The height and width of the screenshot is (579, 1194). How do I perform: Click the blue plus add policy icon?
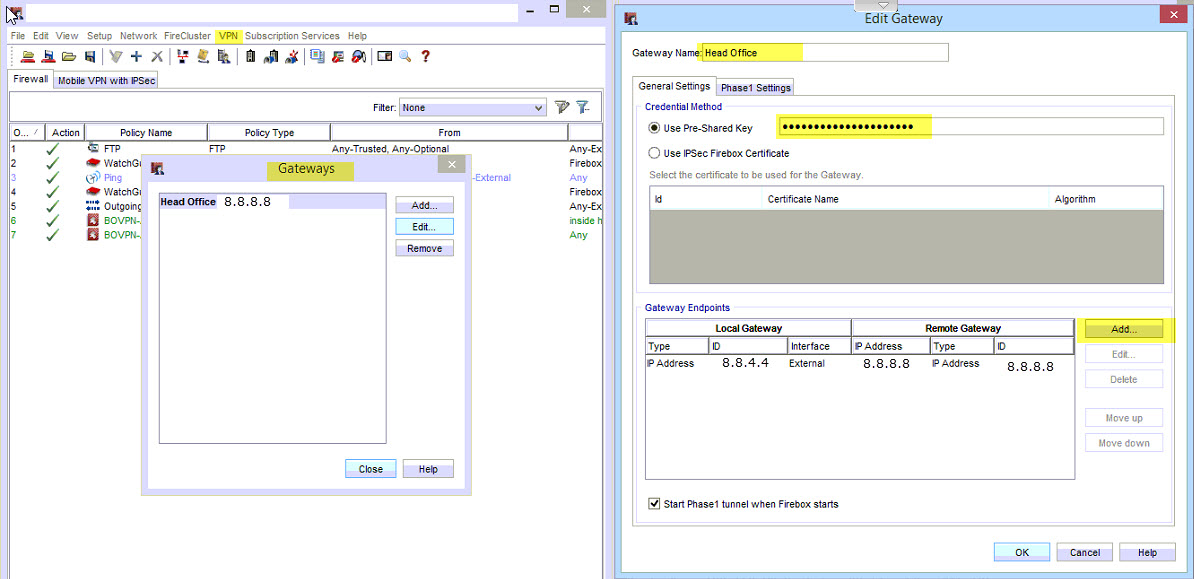pos(137,56)
